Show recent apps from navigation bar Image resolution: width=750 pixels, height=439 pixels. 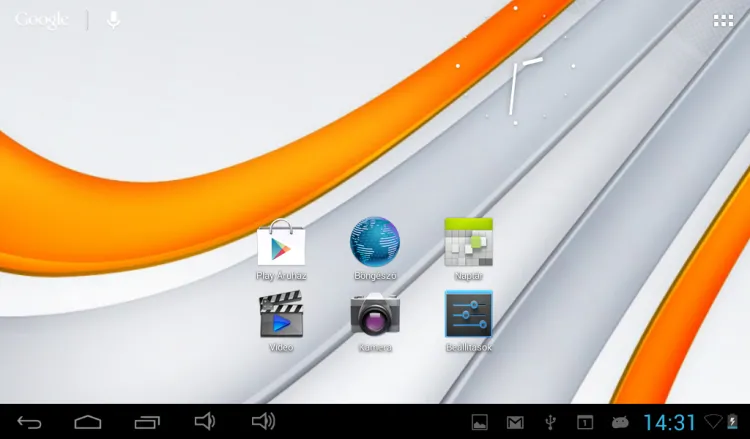click(148, 422)
